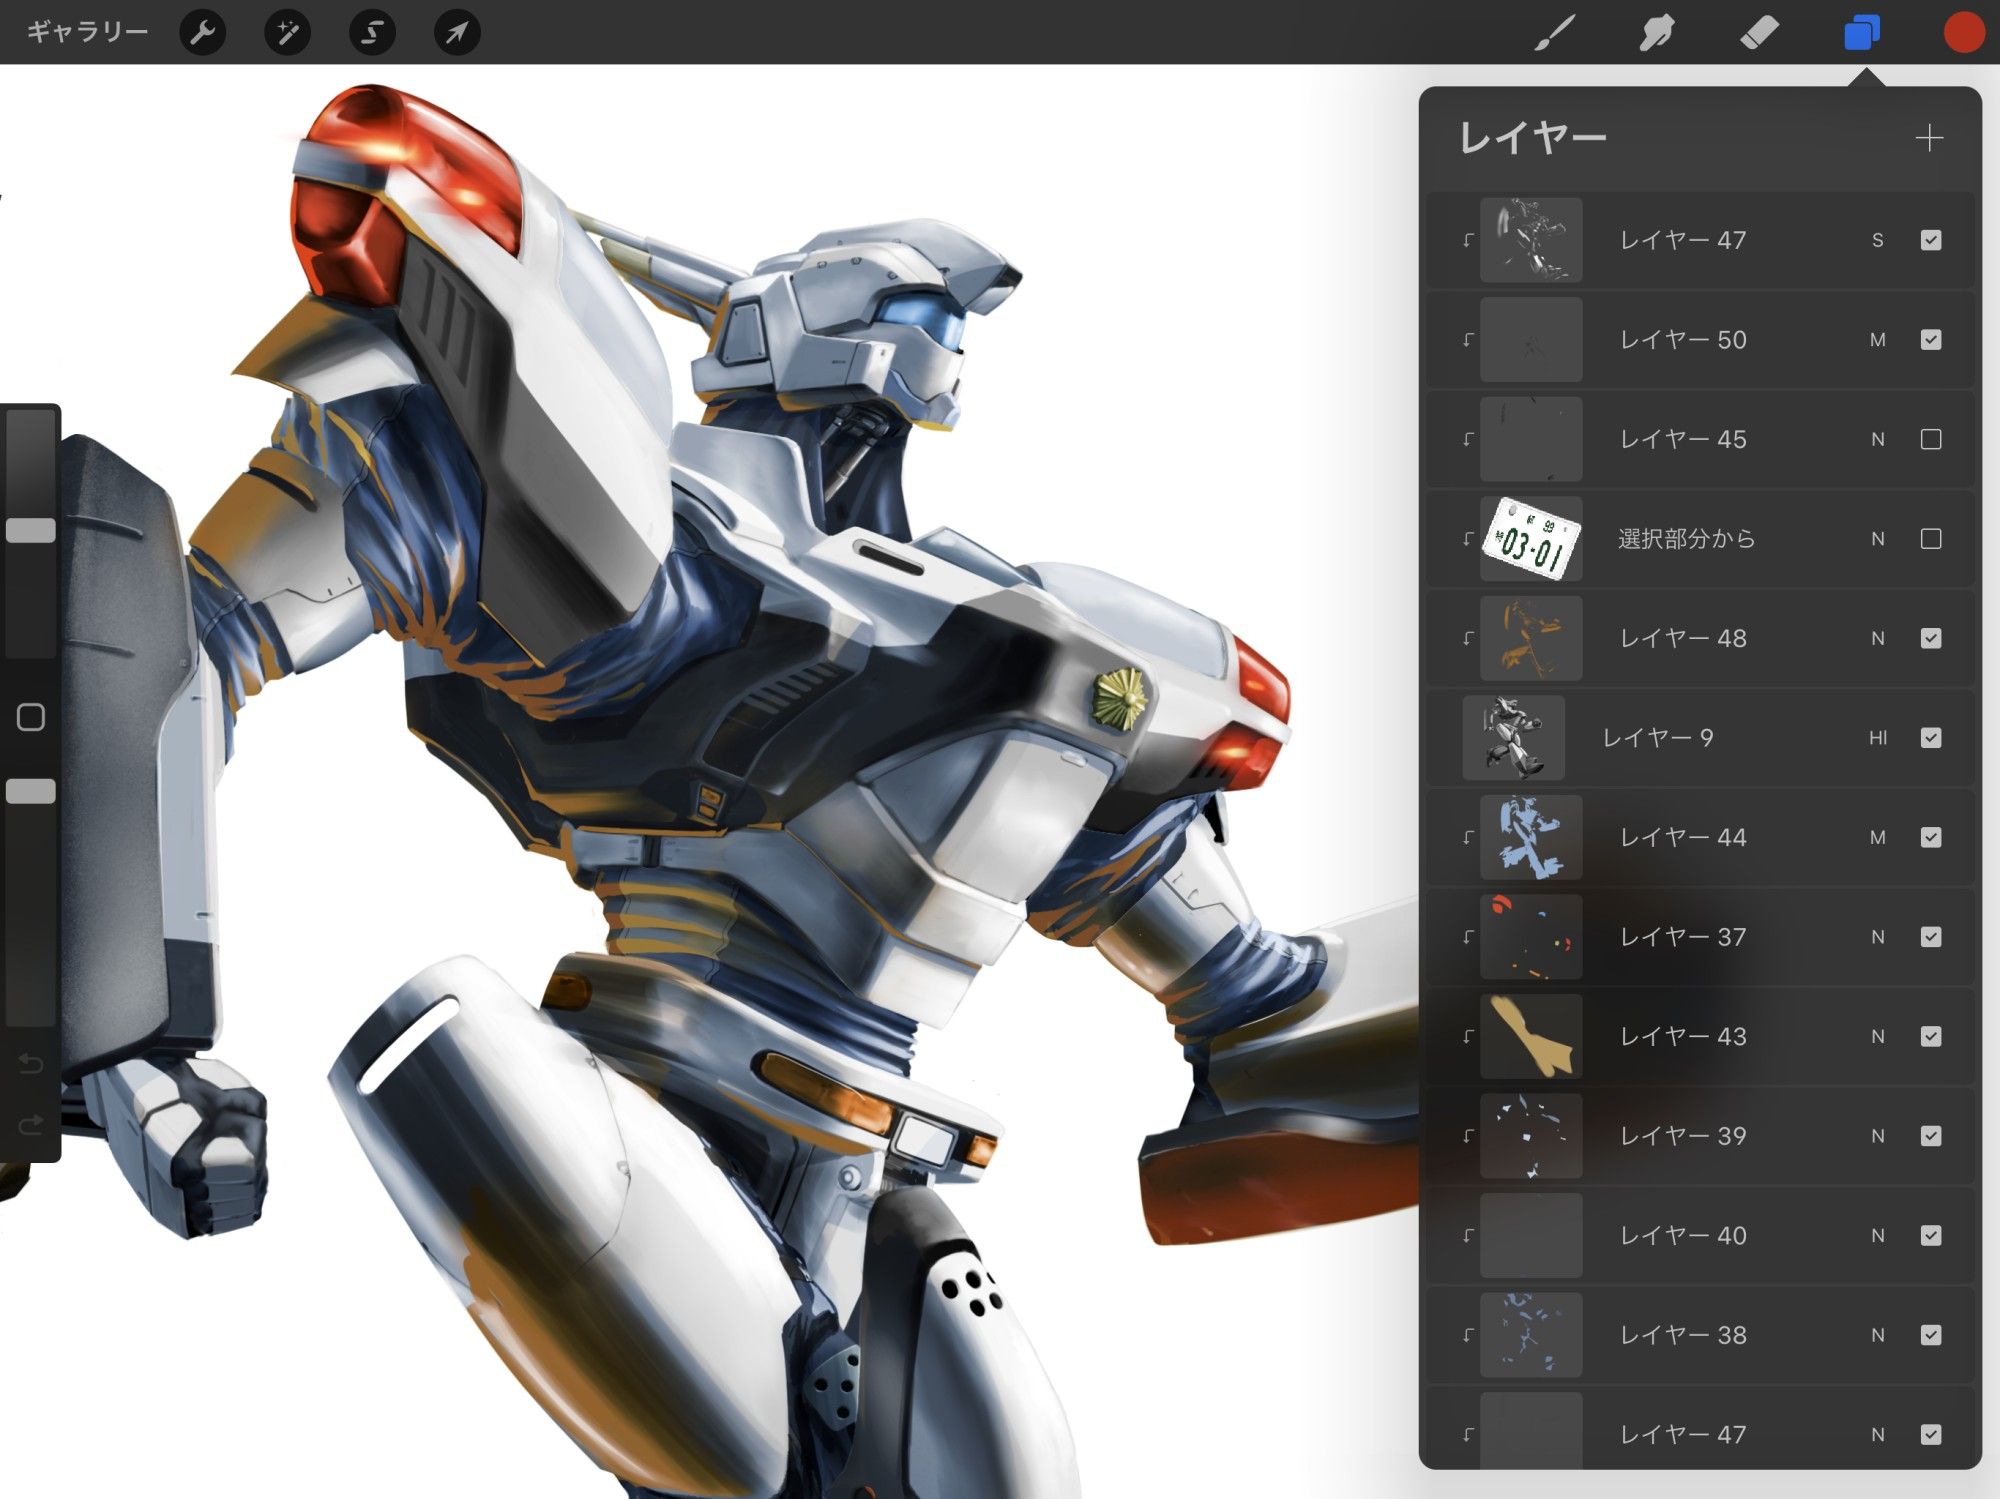Click license plate 03-01 layer thumbnail

(1531, 539)
